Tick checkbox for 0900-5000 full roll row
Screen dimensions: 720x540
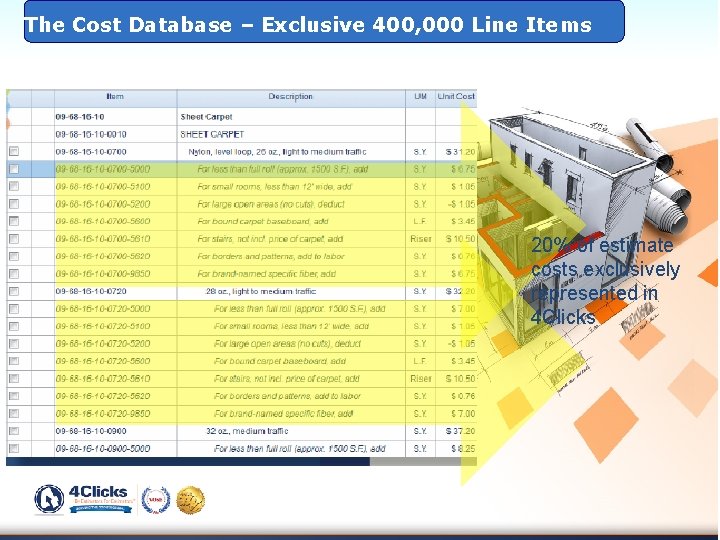pyautogui.click(x=14, y=448)
